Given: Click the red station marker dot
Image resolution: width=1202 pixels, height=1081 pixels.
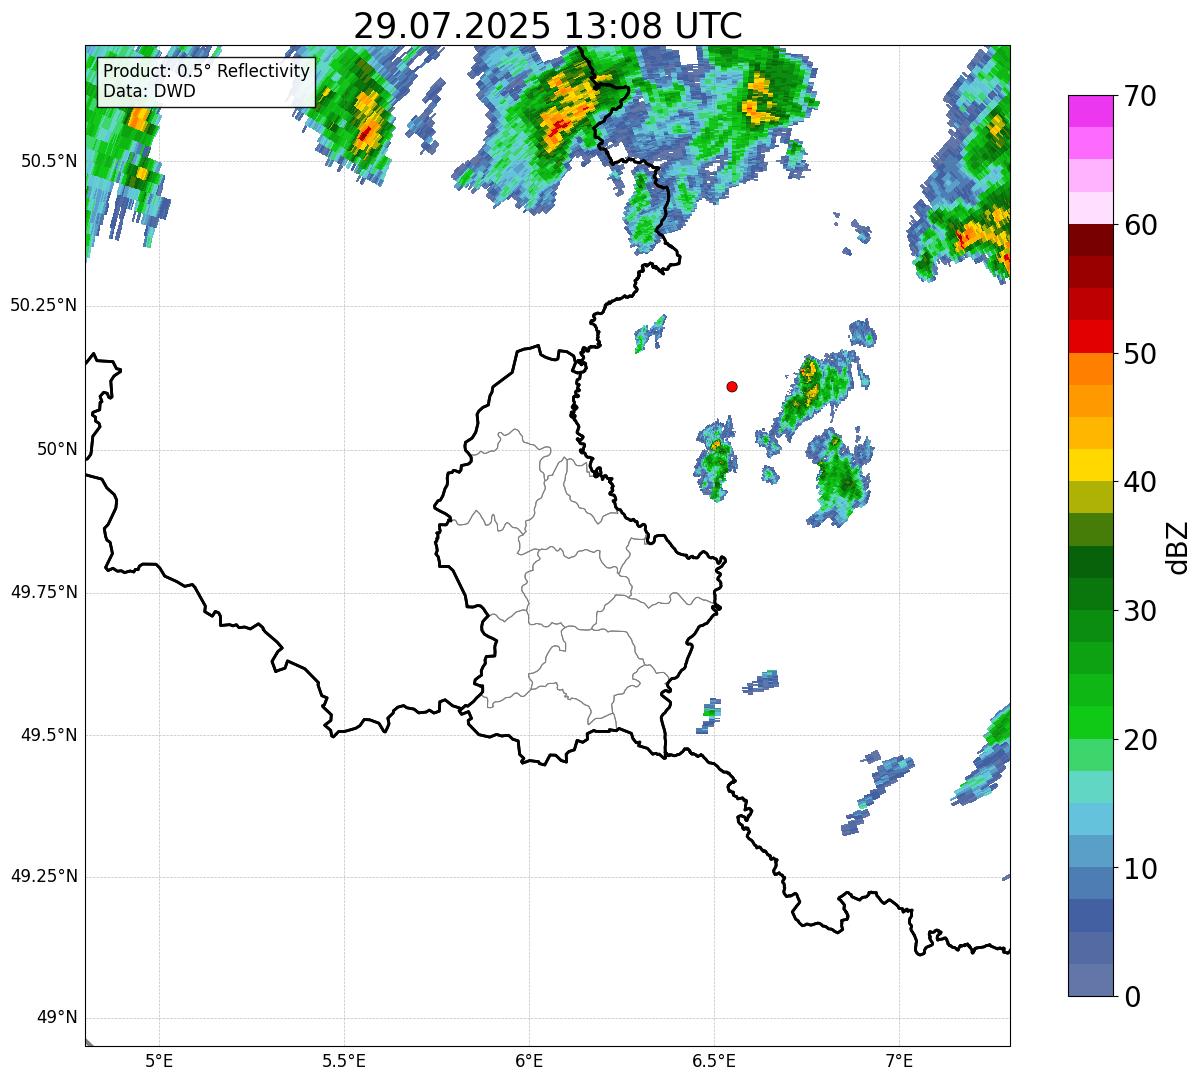Looking at the screenshot, I should tap(732, 386).
